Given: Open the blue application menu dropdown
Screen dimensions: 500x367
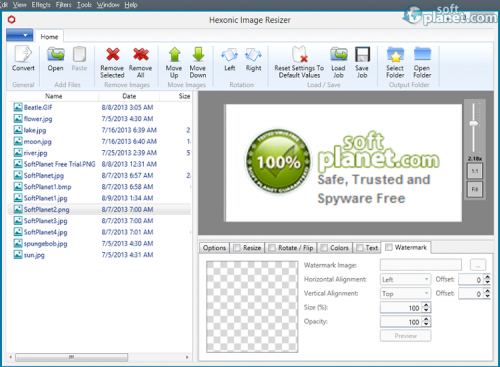Looking at the screenshot, I should pos(19,35).
